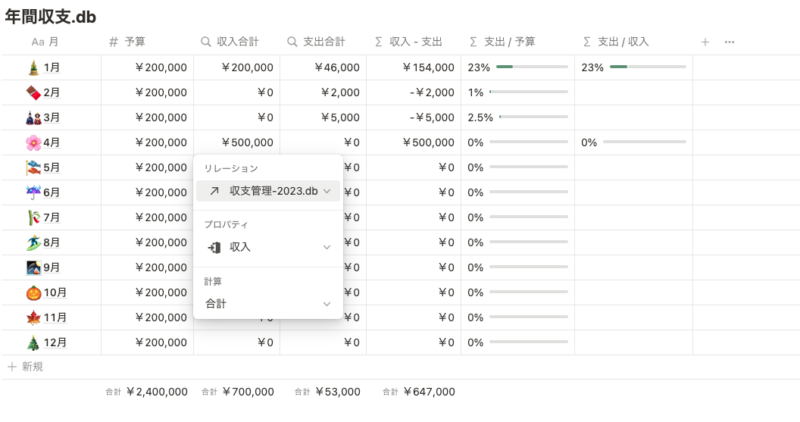
Task: Click the cherry blossom icon for 4月
Action: coord(34,142)
